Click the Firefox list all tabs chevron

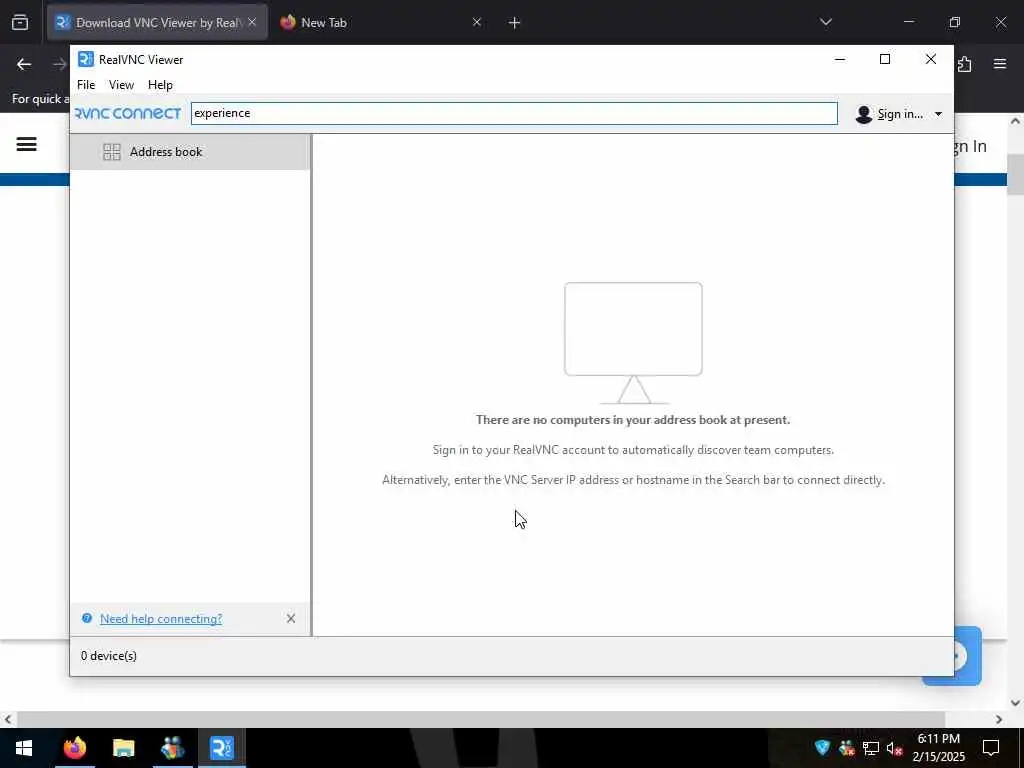click(825, 22)
